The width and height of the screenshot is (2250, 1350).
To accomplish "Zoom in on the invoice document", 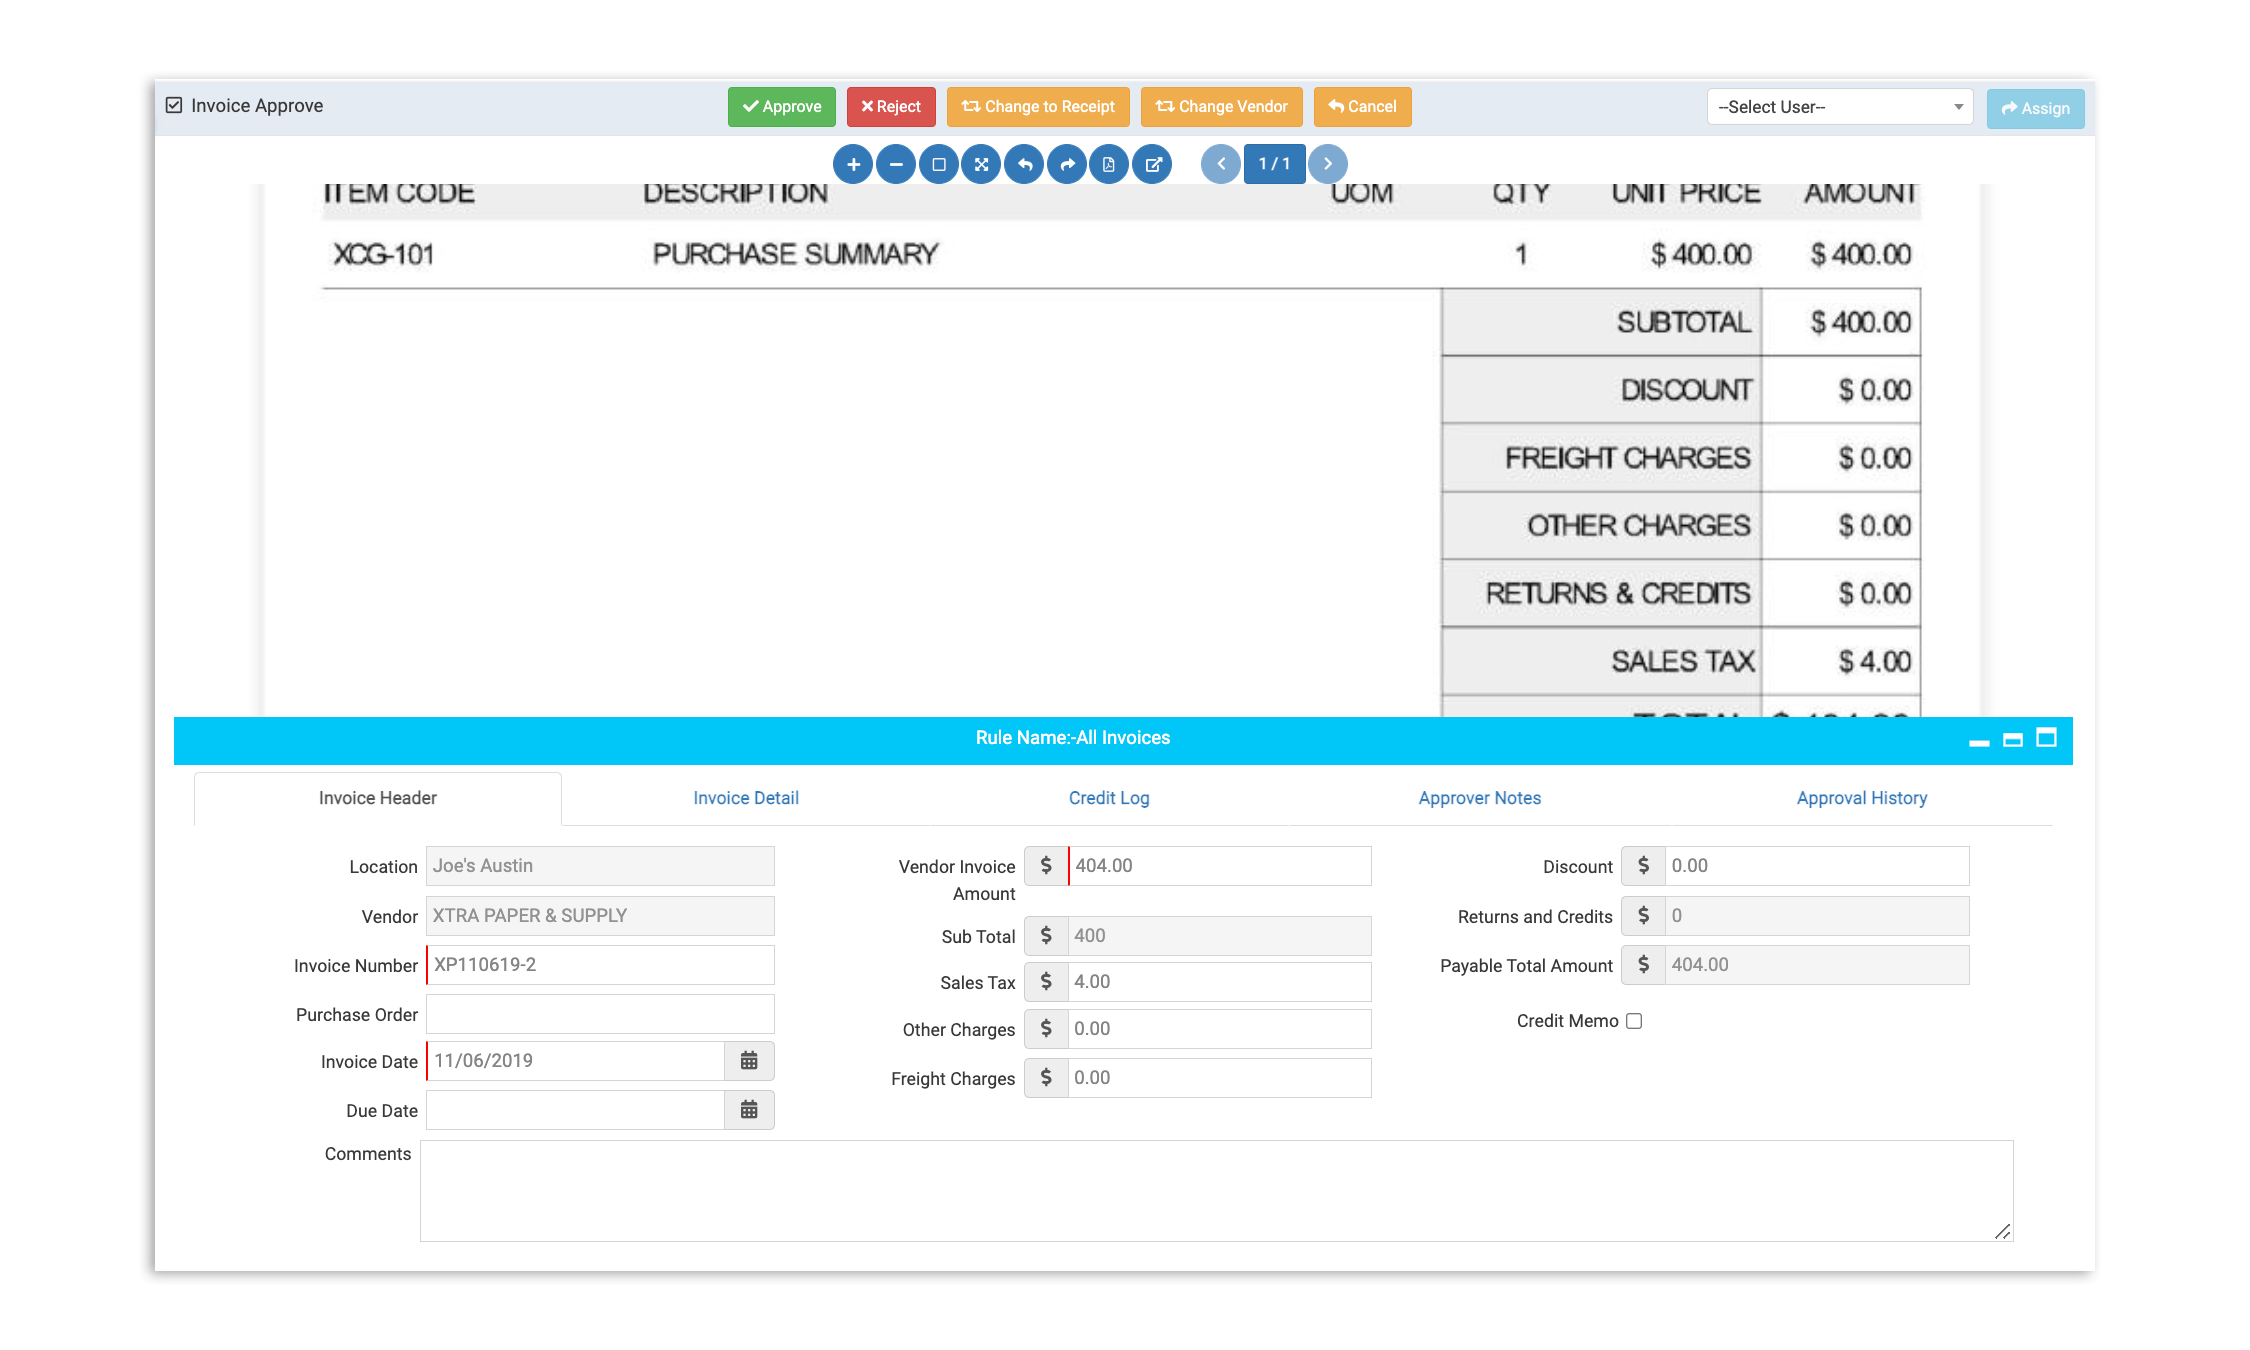I will (853, 164).
